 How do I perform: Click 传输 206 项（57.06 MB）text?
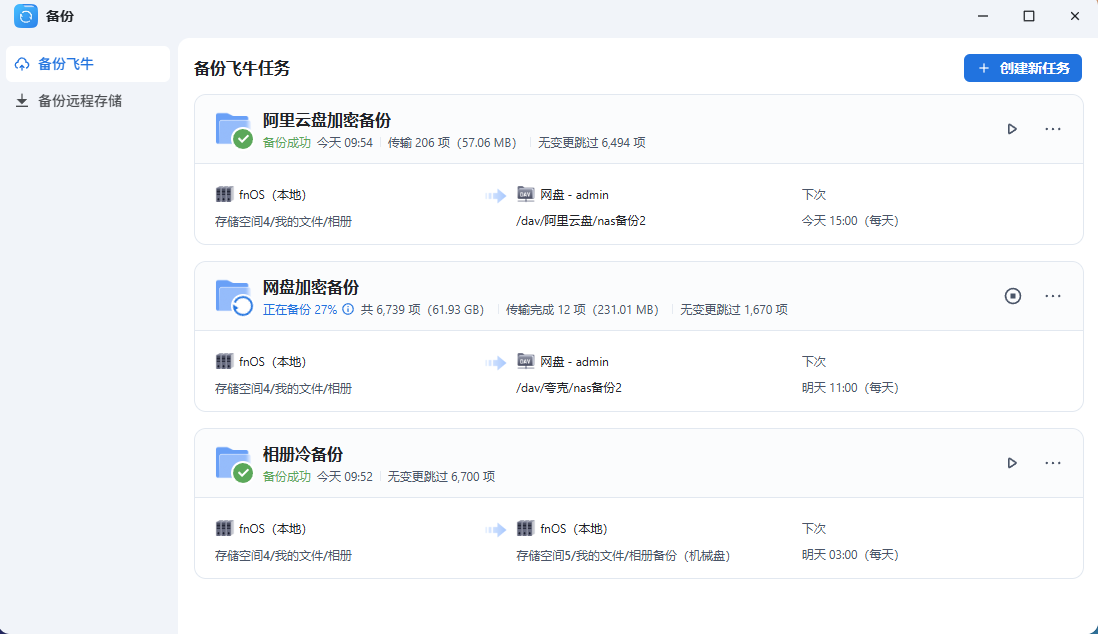click(x=452, y=142)
